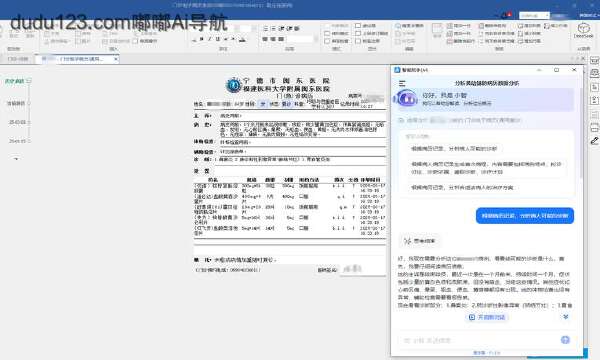The height and width of the screenshot is (360, 600).
Task: Open the dropdown box in the blue title bar
Action: (534, 15)
